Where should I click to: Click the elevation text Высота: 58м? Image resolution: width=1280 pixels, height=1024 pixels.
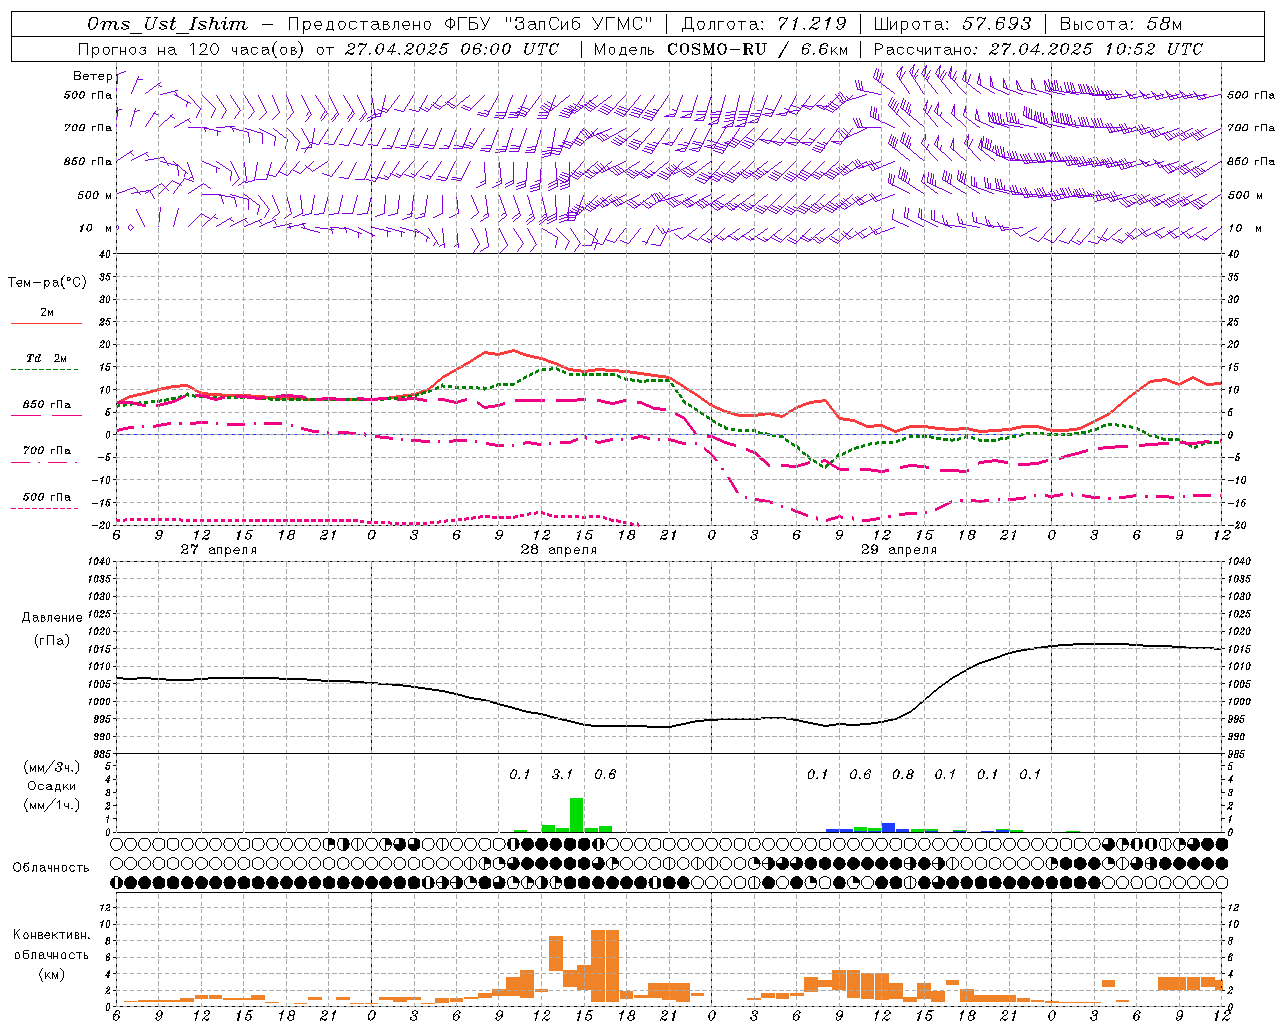point(1121,24)
